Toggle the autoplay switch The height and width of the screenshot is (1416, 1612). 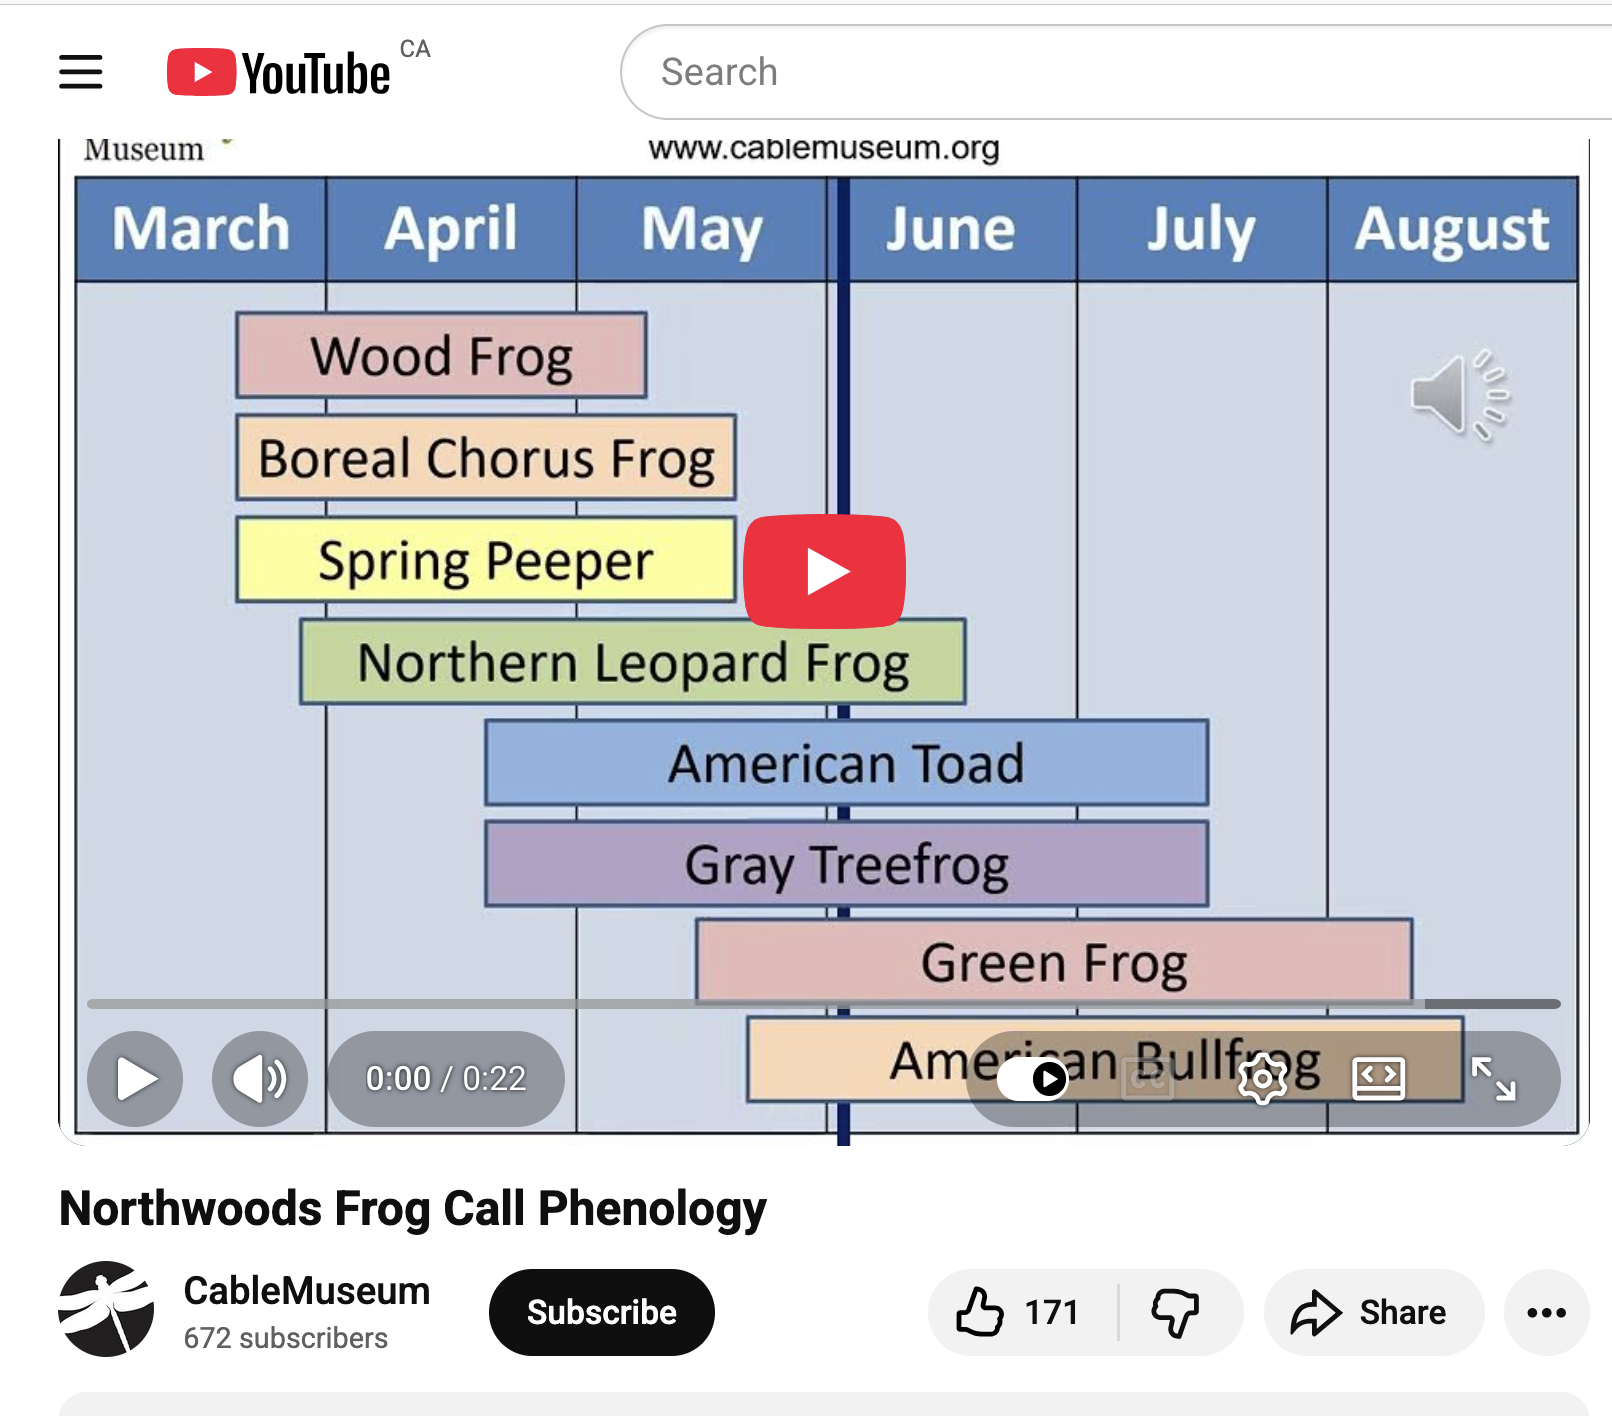1033,1079
